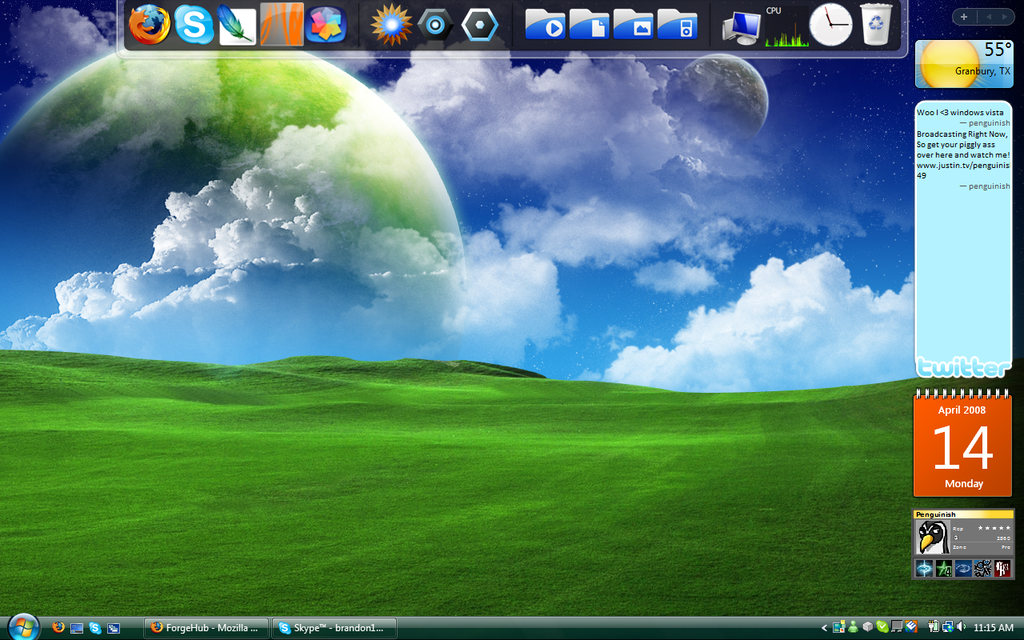Open the volume speaker tray icon
Viewport: 1024px width, 640px height.
click(961, 628)
